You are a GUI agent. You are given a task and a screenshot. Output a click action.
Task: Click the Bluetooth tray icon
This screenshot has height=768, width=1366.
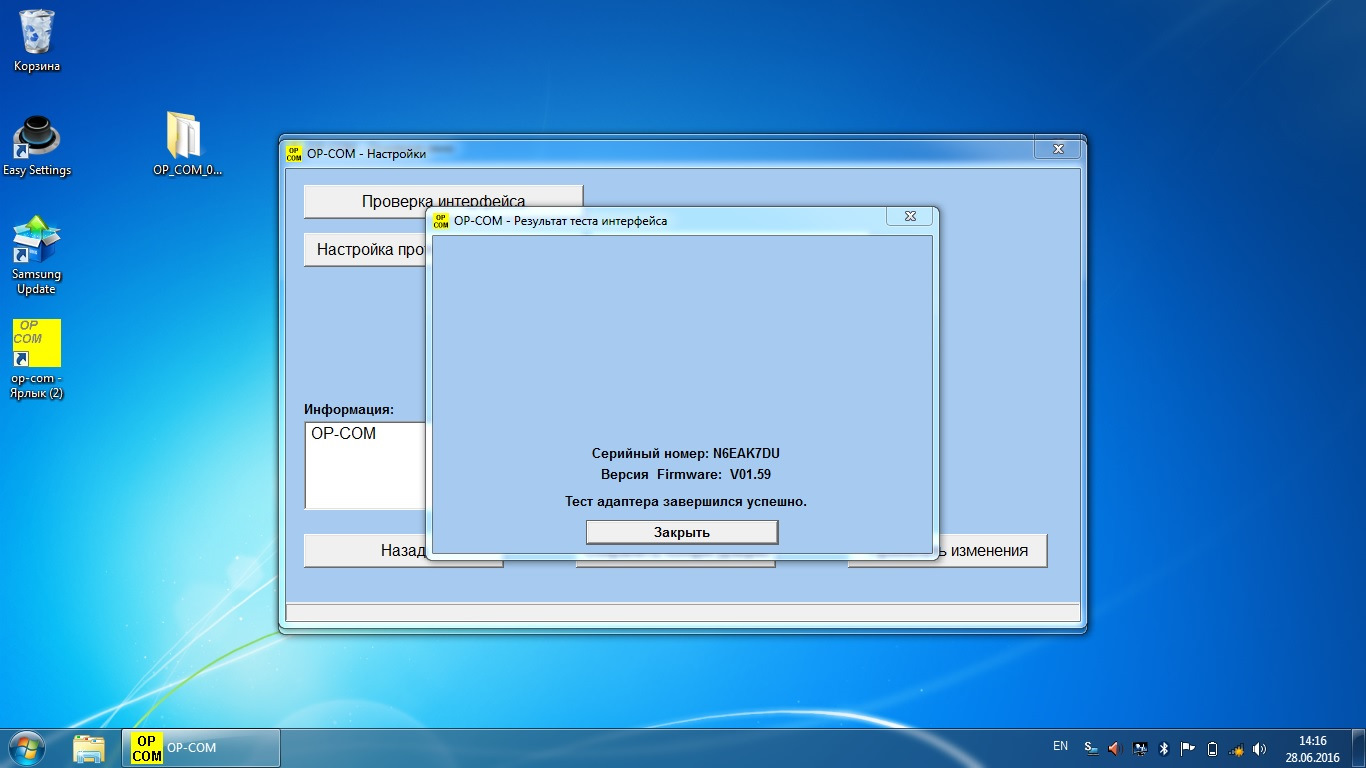click(1164, 748)
